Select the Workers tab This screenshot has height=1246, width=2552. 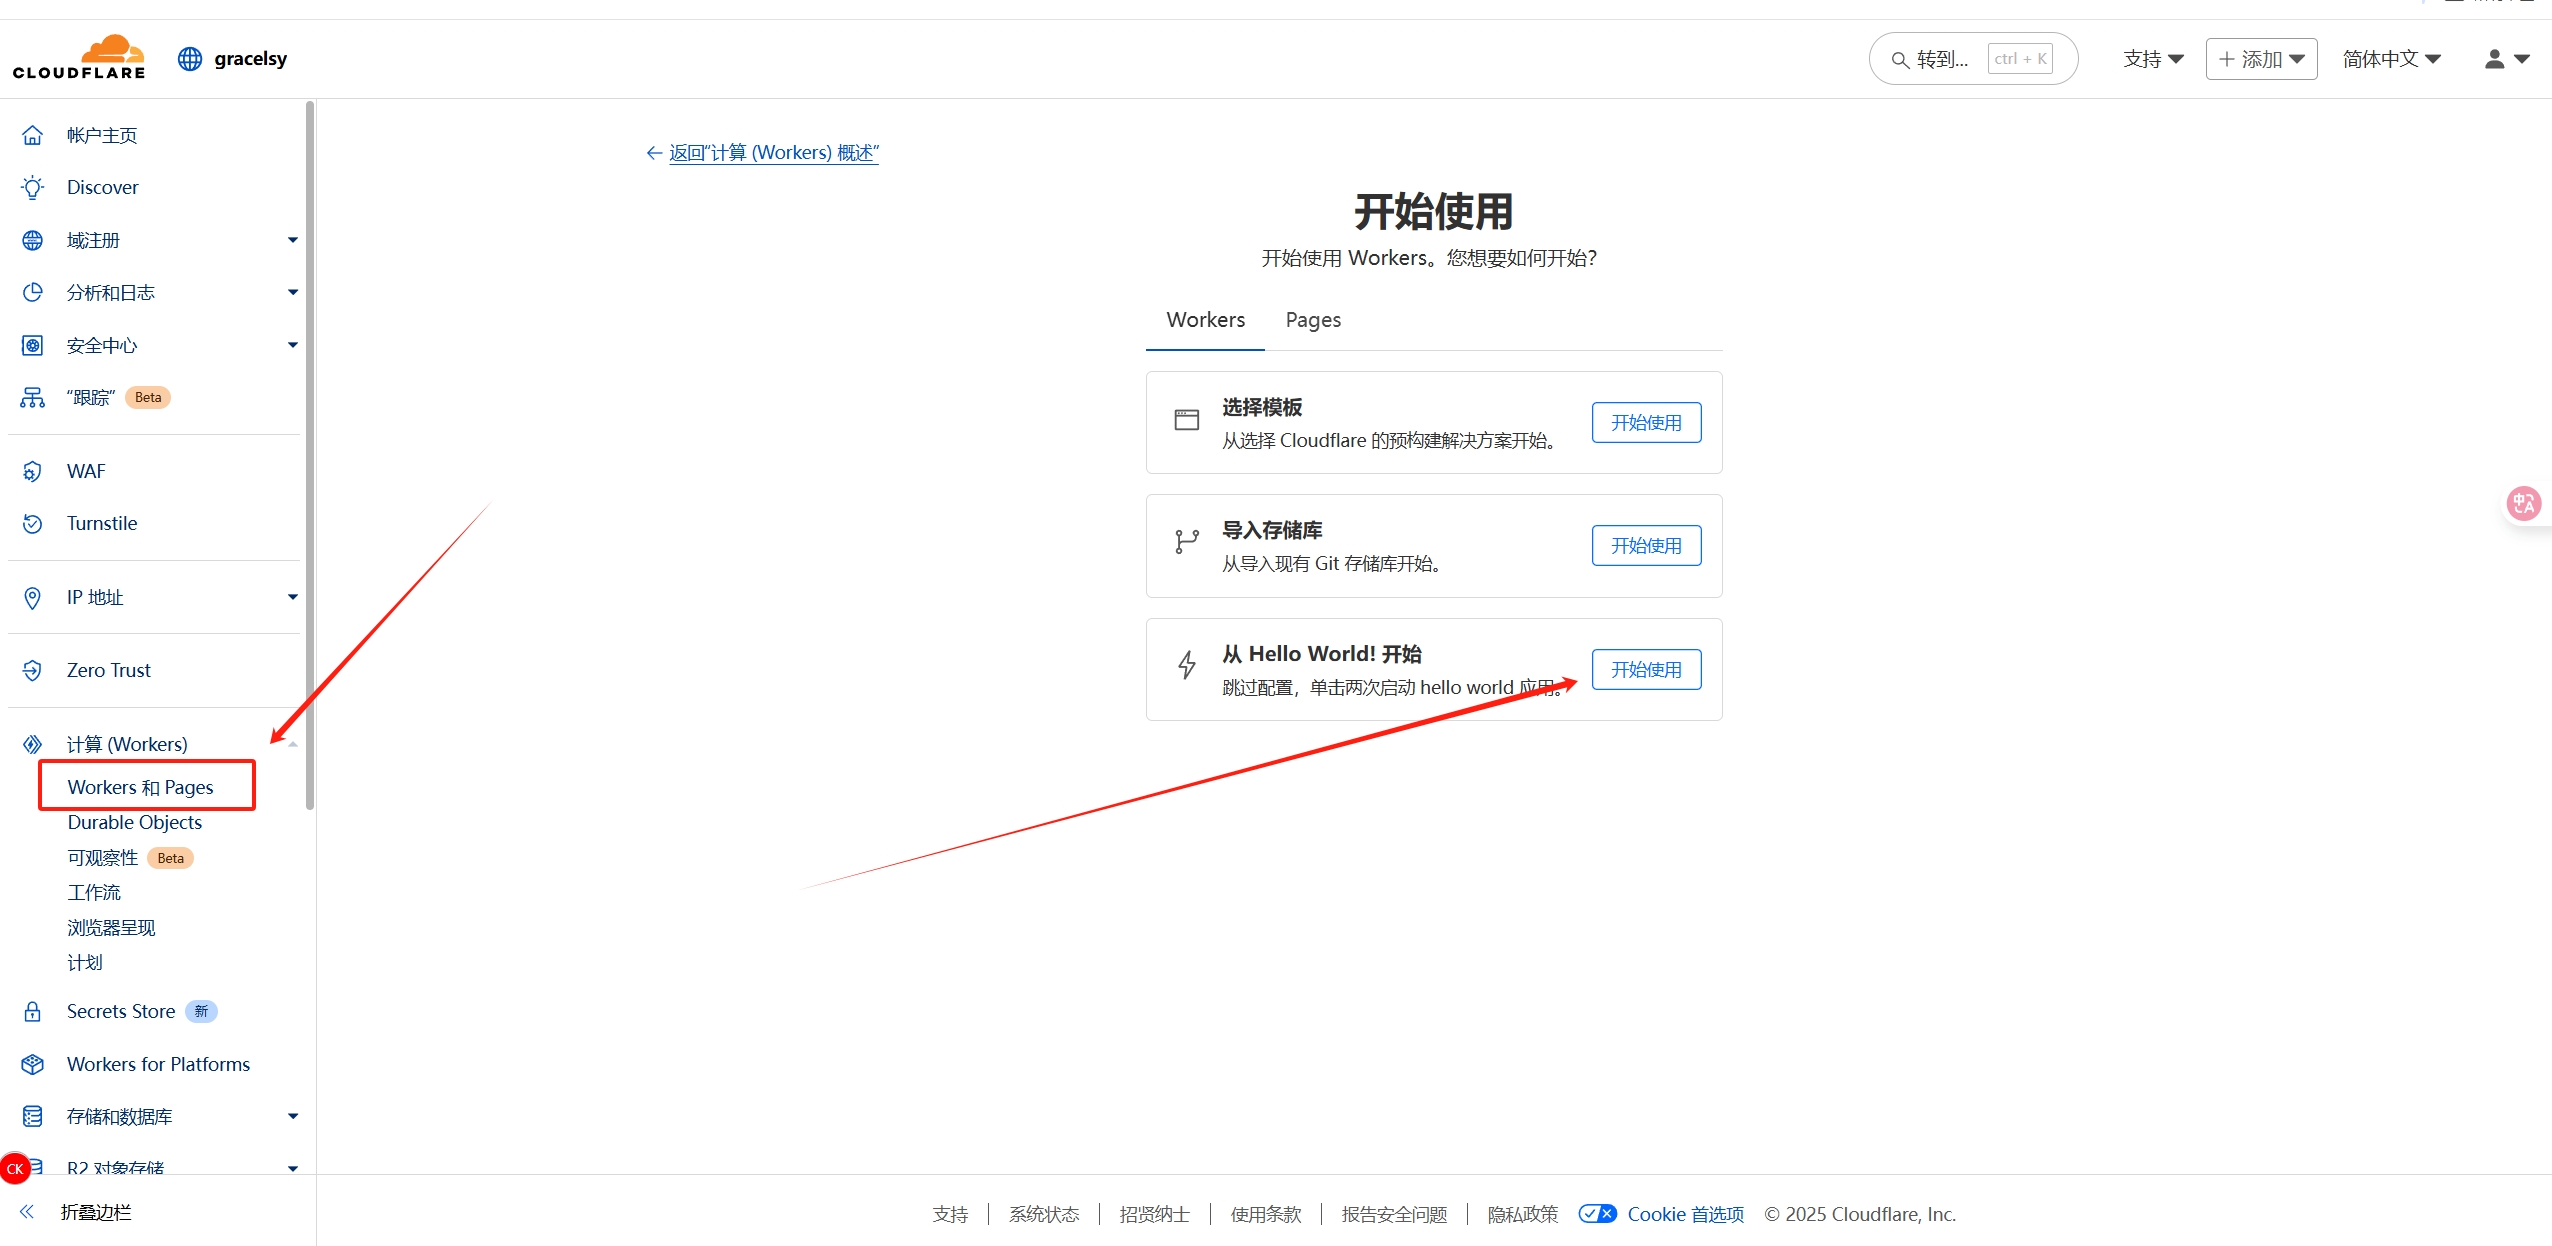coord(1205,320)
